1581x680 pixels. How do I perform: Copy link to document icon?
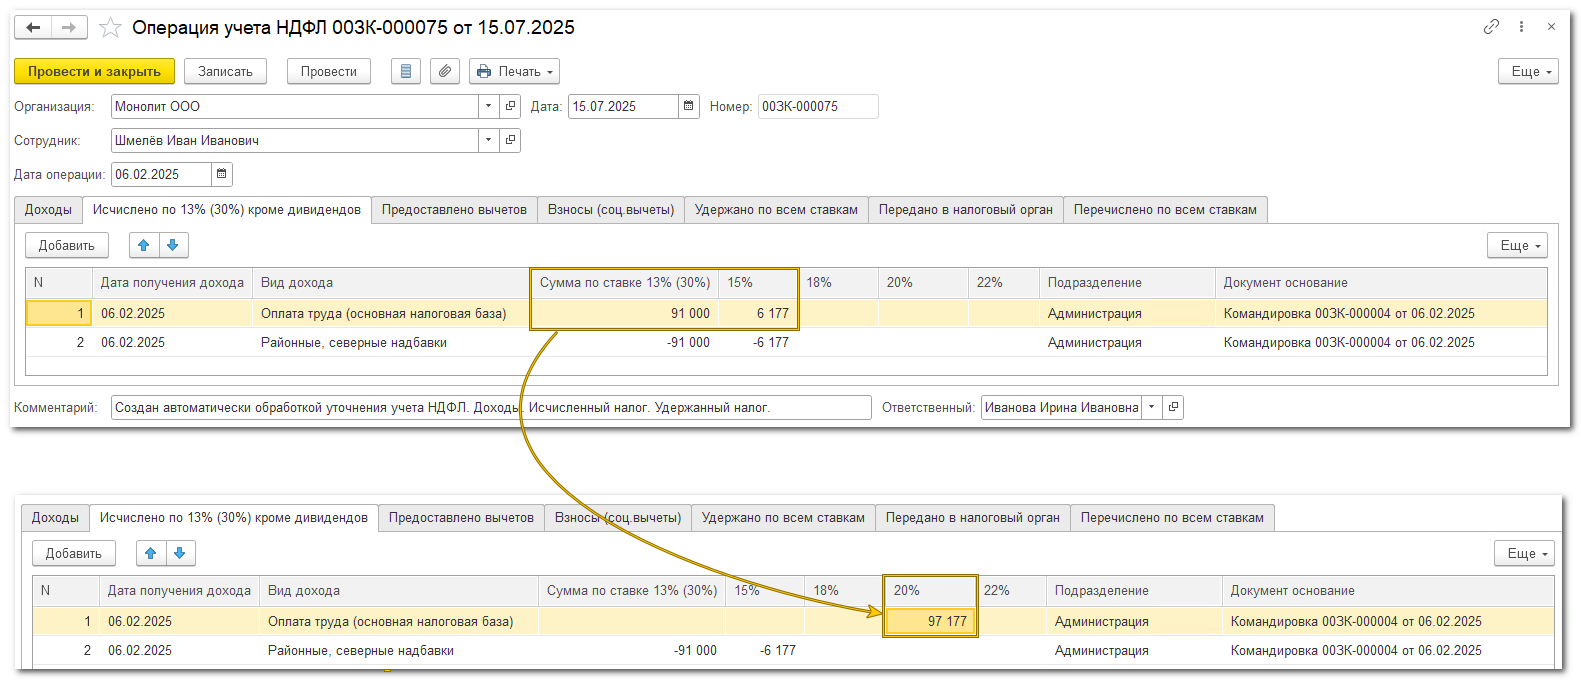1491,27
